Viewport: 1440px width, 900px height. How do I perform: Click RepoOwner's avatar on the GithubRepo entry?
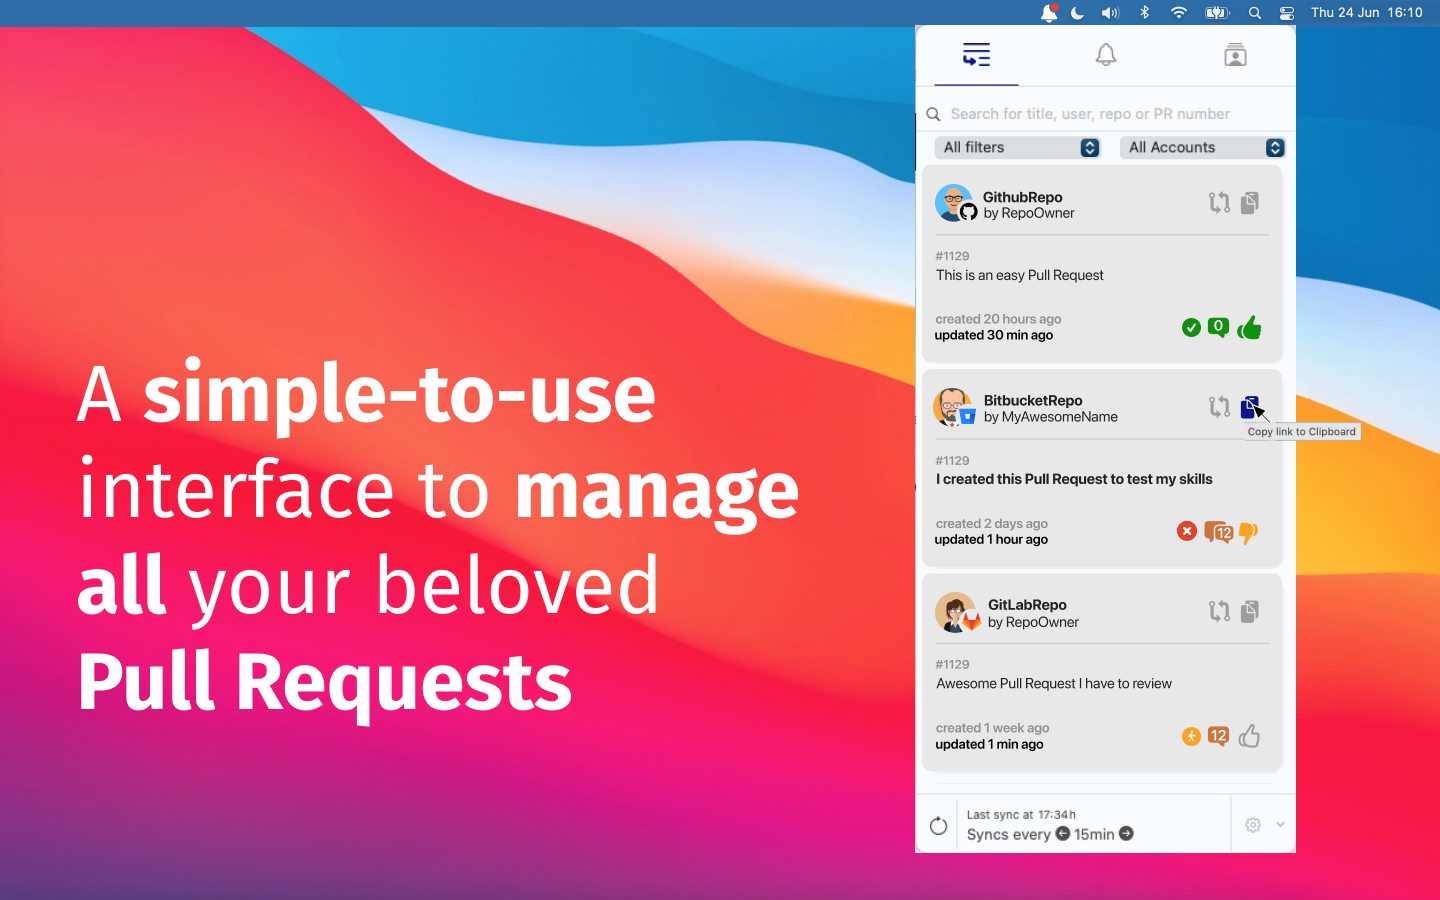point(954,202)
